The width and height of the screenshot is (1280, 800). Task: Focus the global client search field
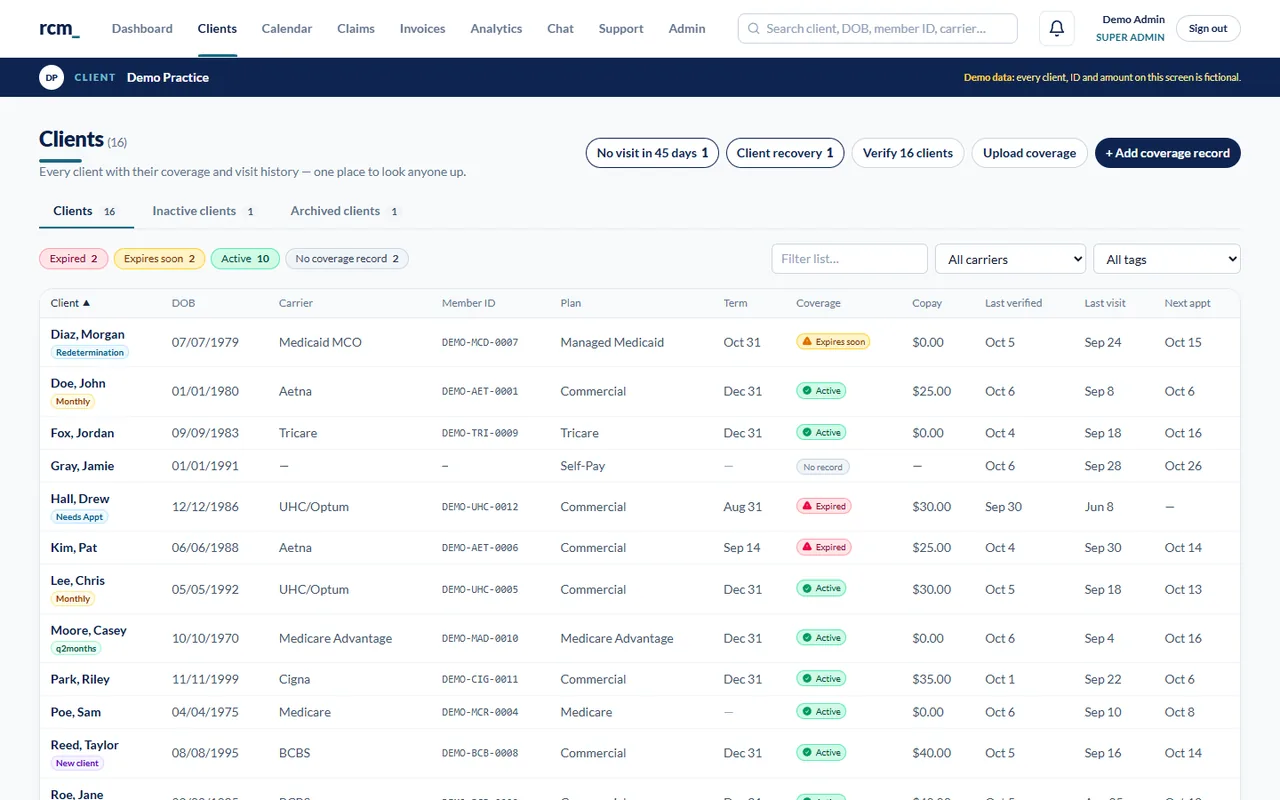click(877, 29)
